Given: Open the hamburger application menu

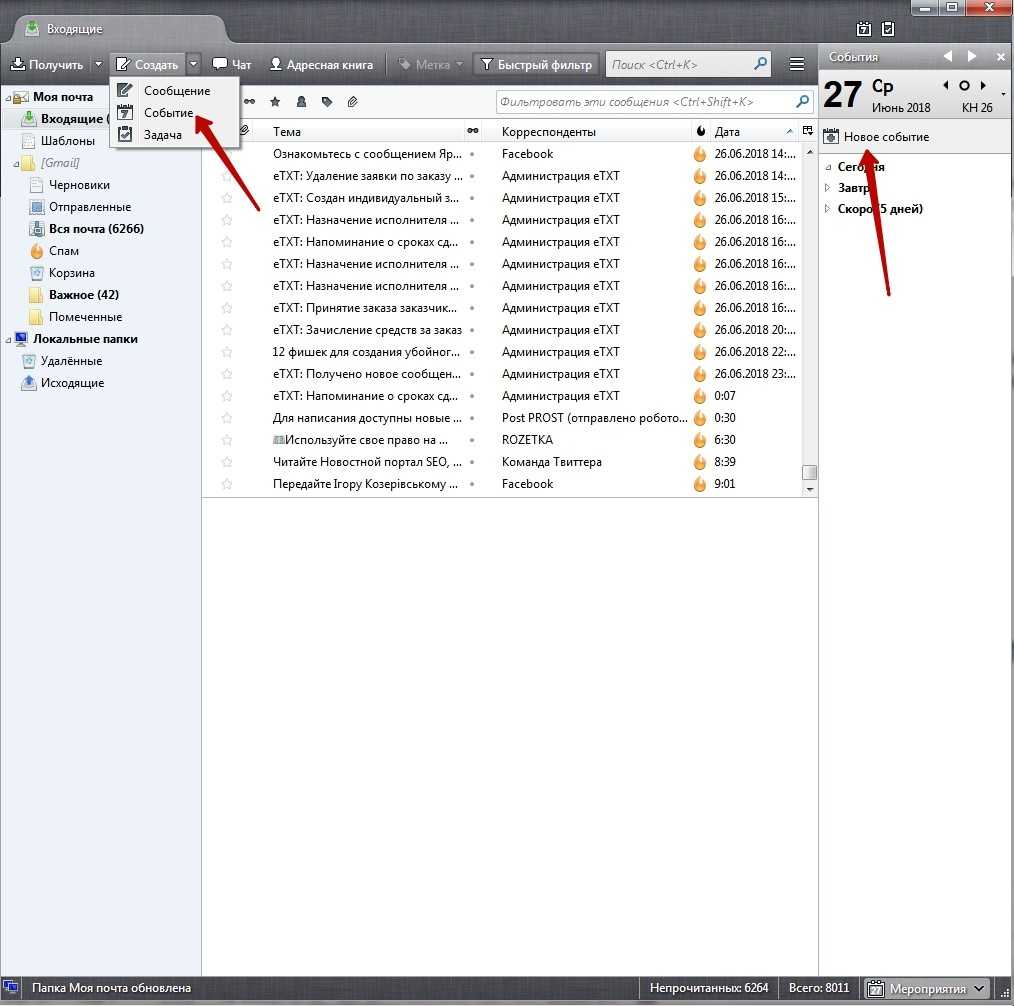Looking at the screenshot, I should click(797, 65).
